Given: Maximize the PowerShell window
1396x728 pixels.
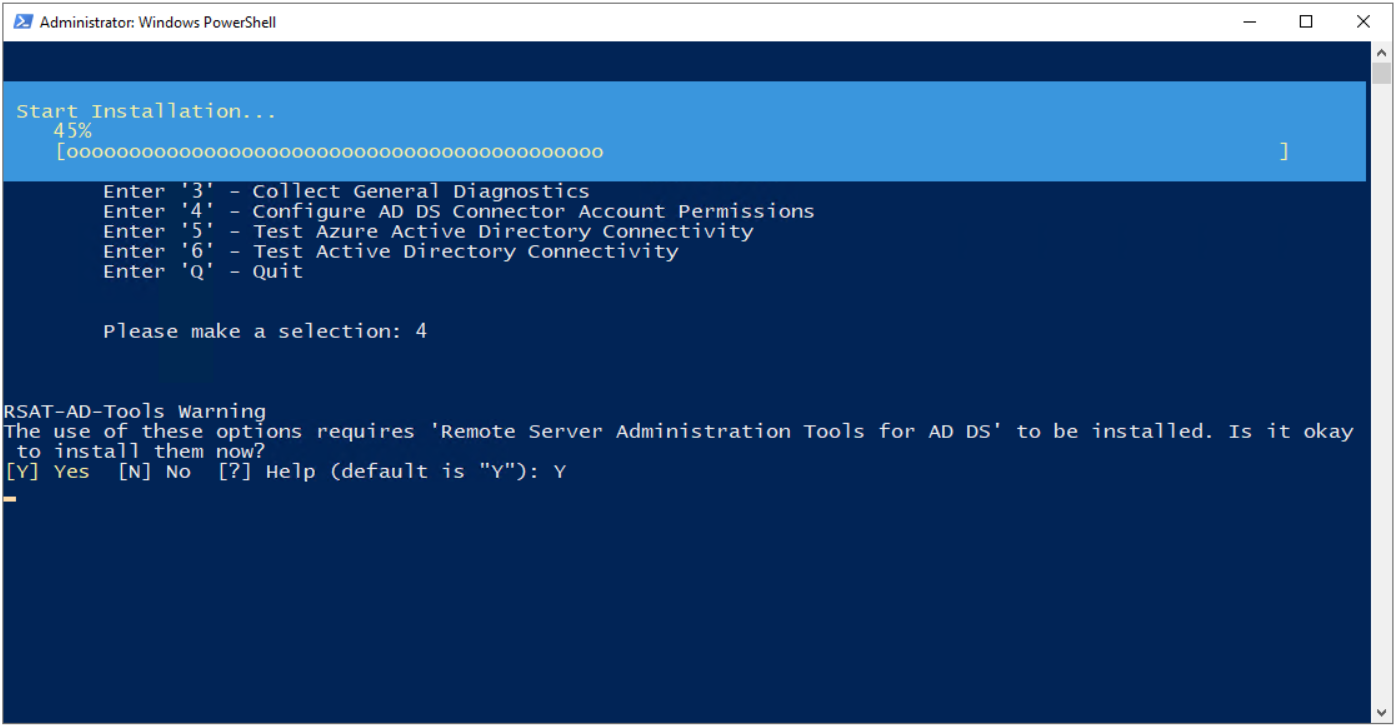Looking at the screenshot, I should click(1306, 21).
